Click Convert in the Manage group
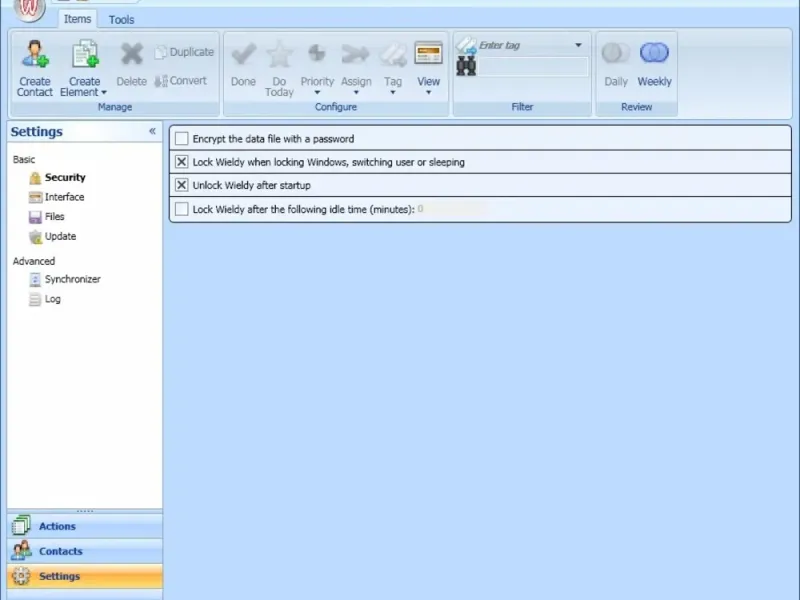Viewport: 800px width, 600px height. click(181, 81)
